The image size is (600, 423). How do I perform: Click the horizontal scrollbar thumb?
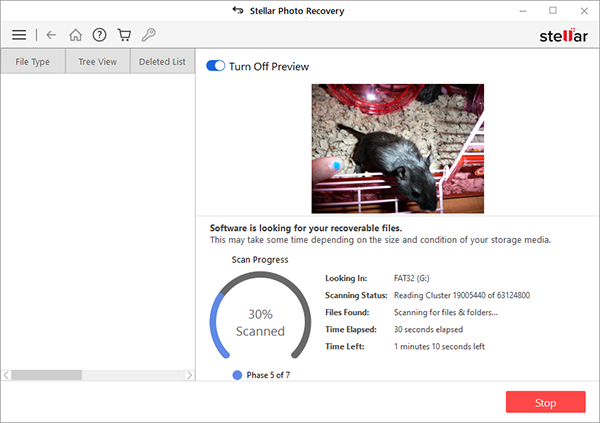tap(46, 375)
